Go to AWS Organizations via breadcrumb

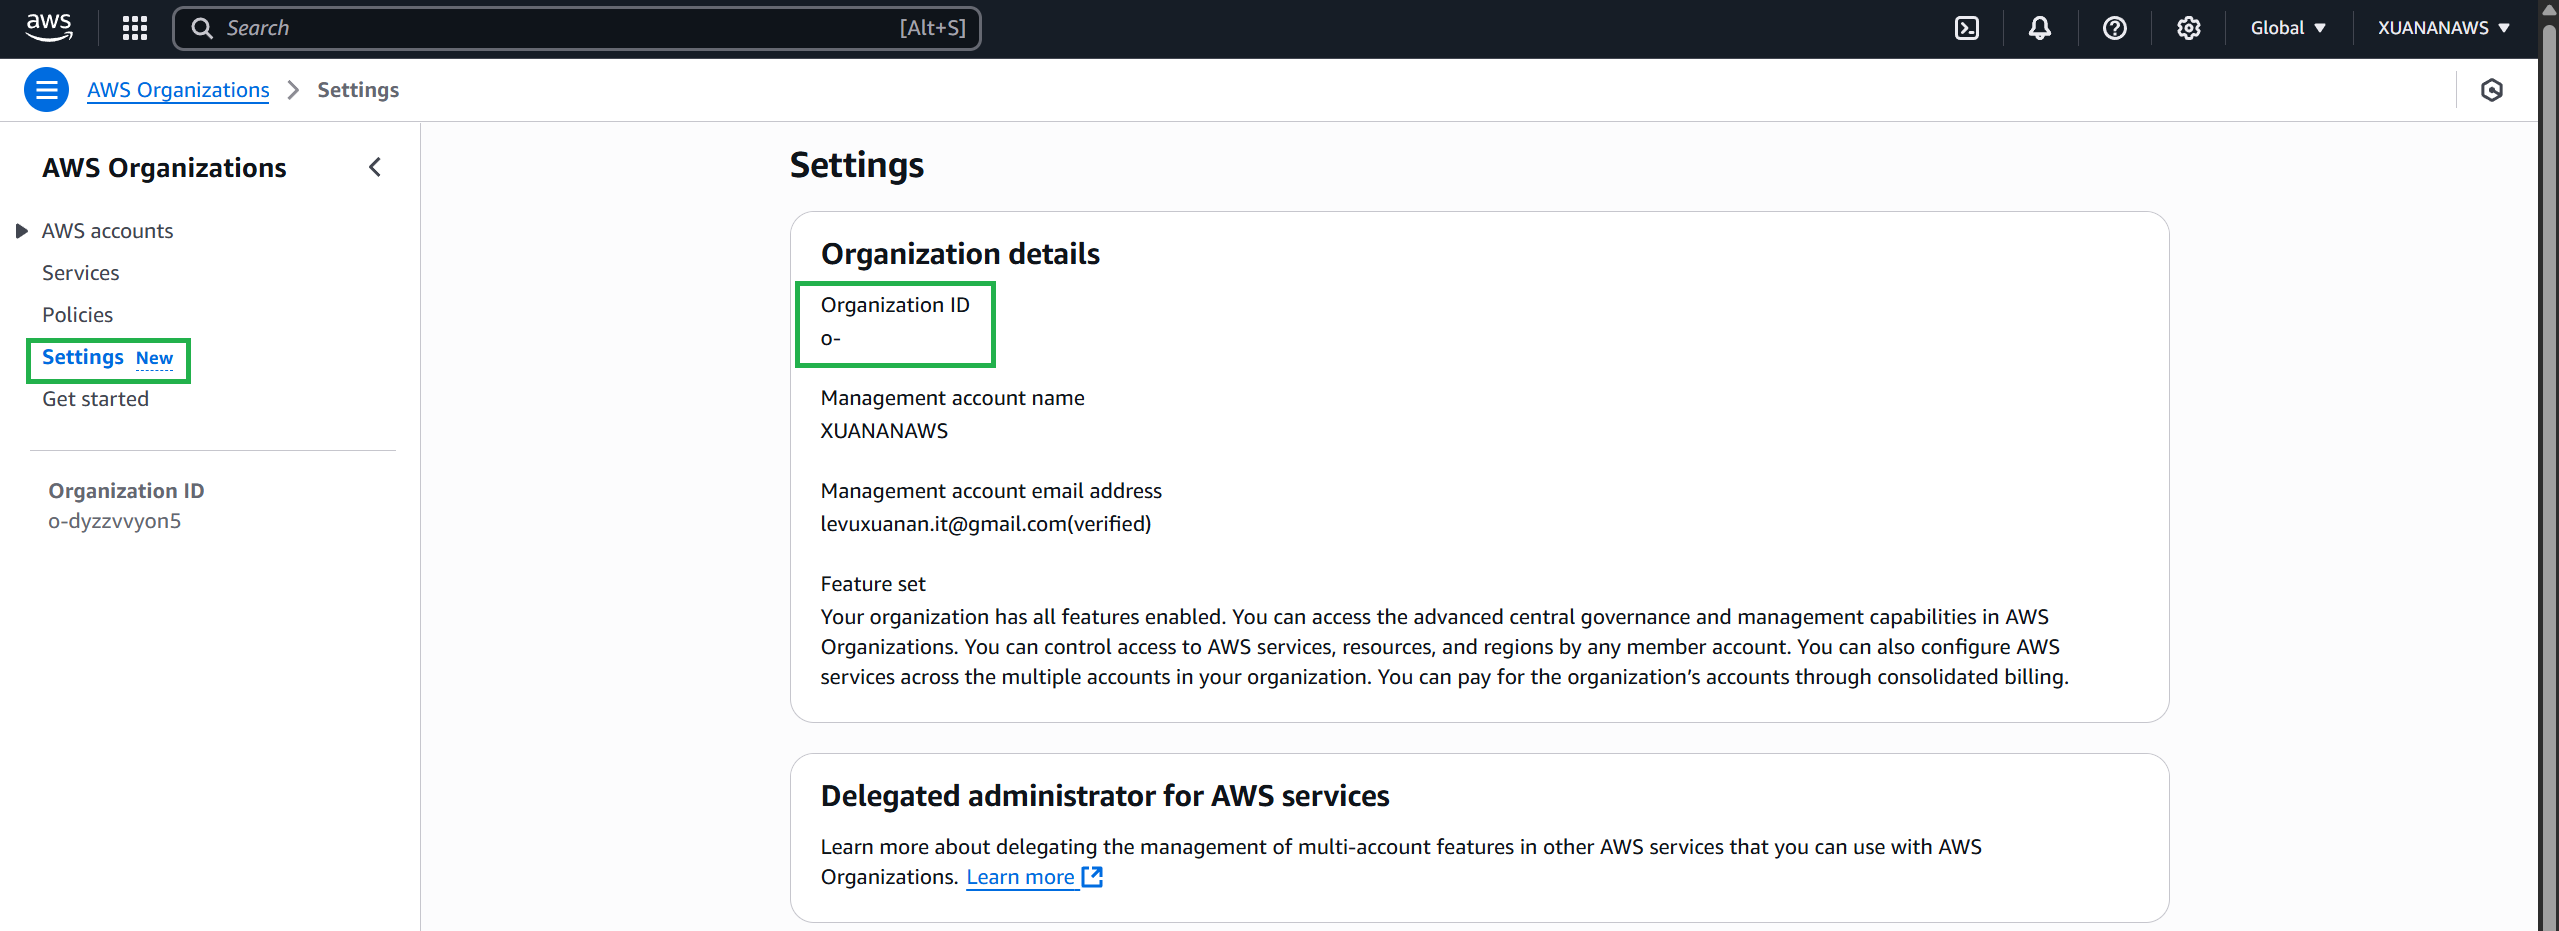[x=177, y=89]
